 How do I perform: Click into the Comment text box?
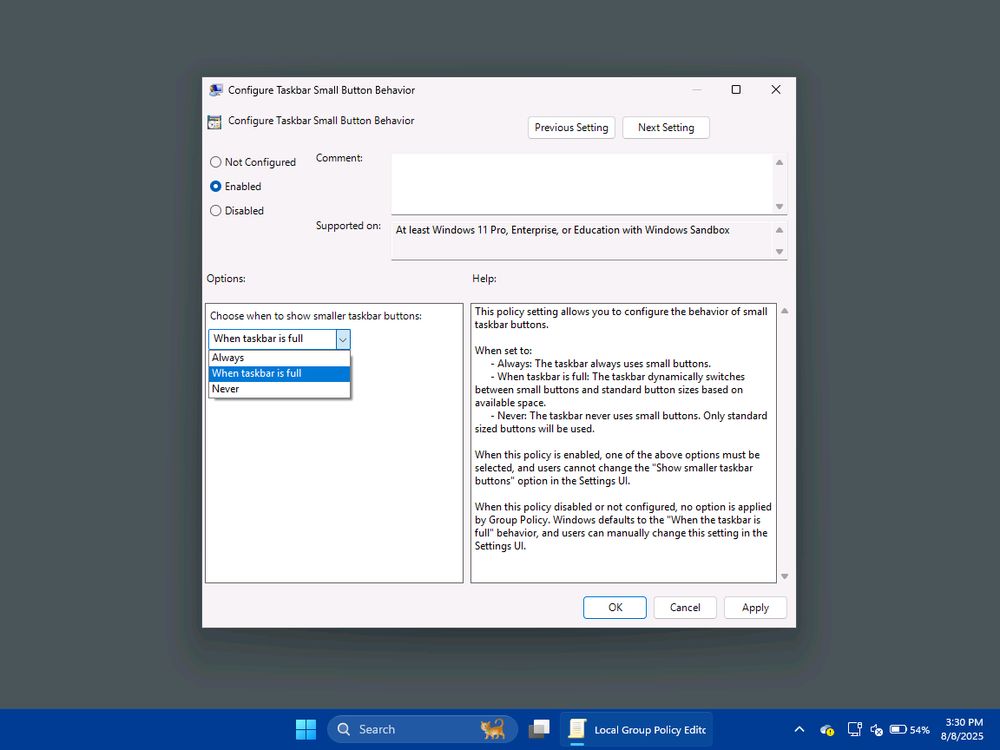(582, 184)
